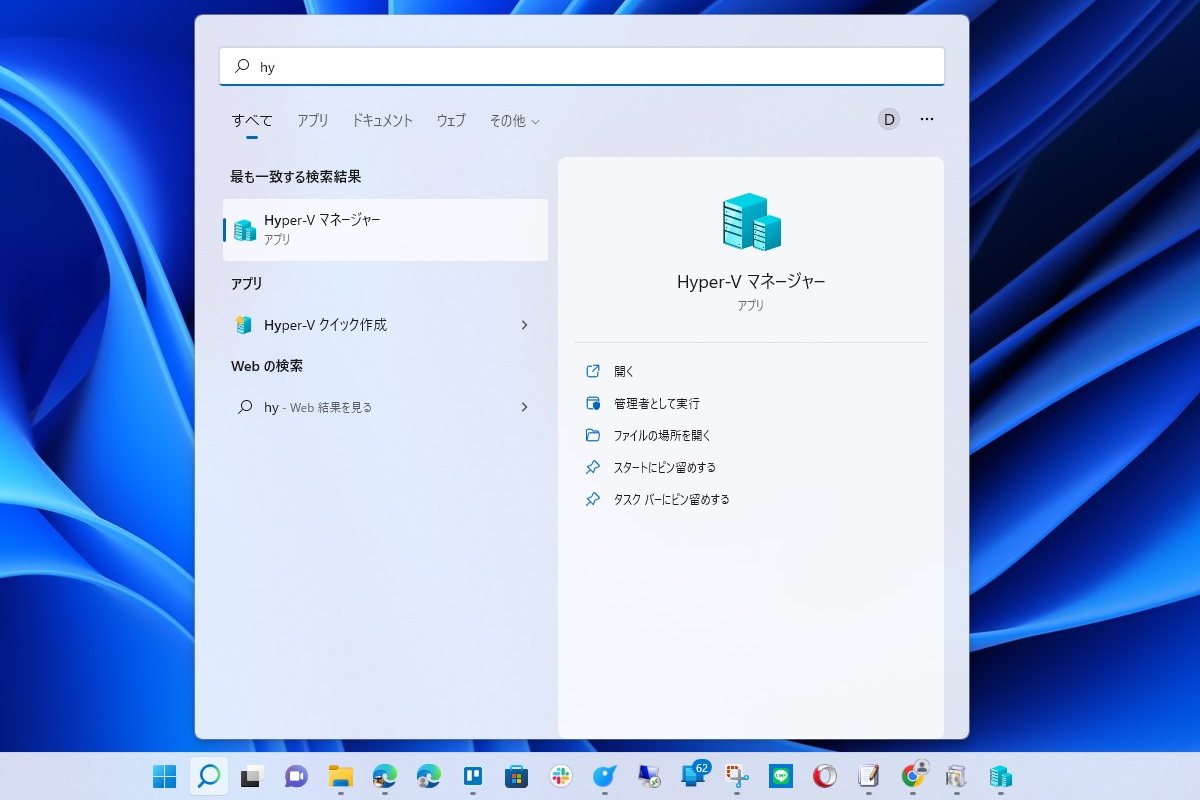
Task: Open Opera browser from the taskbar
Action: pos(826,775)
